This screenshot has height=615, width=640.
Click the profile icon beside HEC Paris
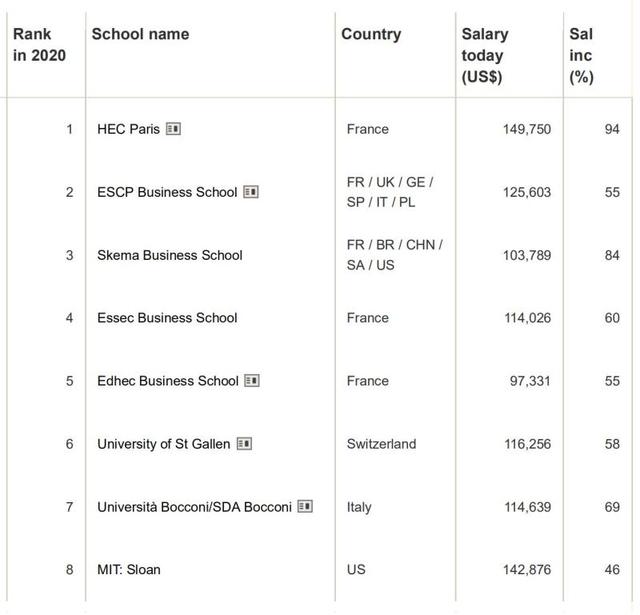coord(173,129)
